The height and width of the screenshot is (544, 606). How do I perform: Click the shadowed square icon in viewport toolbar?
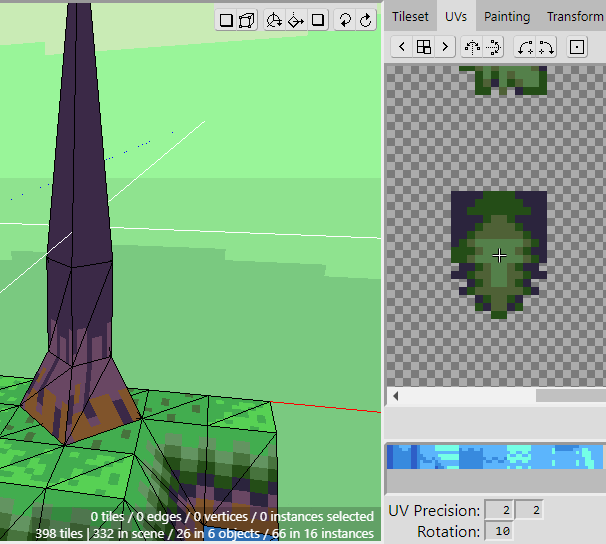pos(318,20)
